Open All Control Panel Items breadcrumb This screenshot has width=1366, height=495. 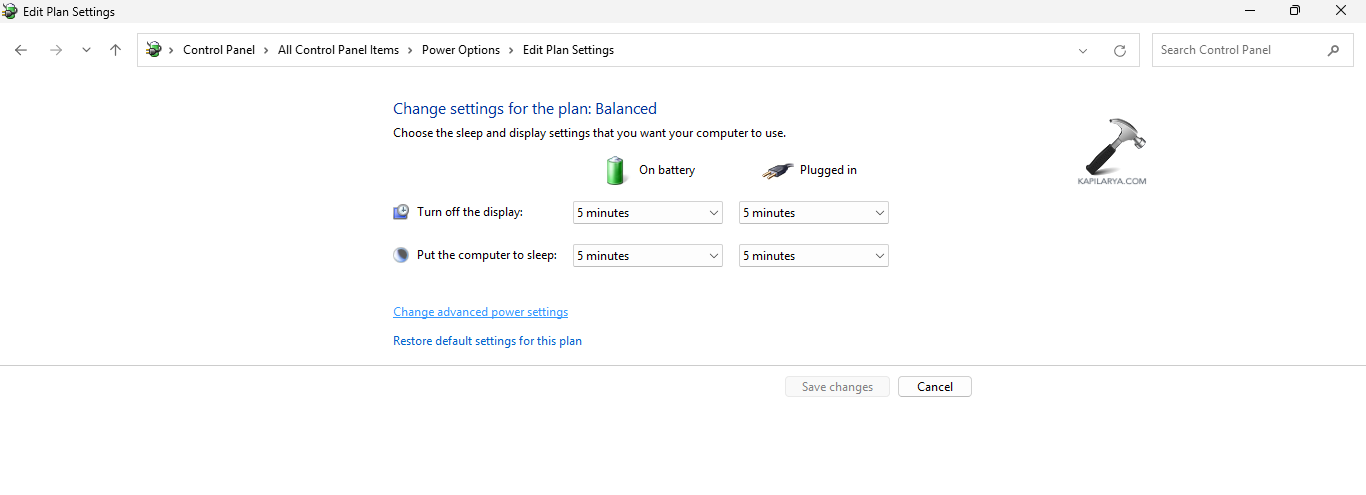338,50
